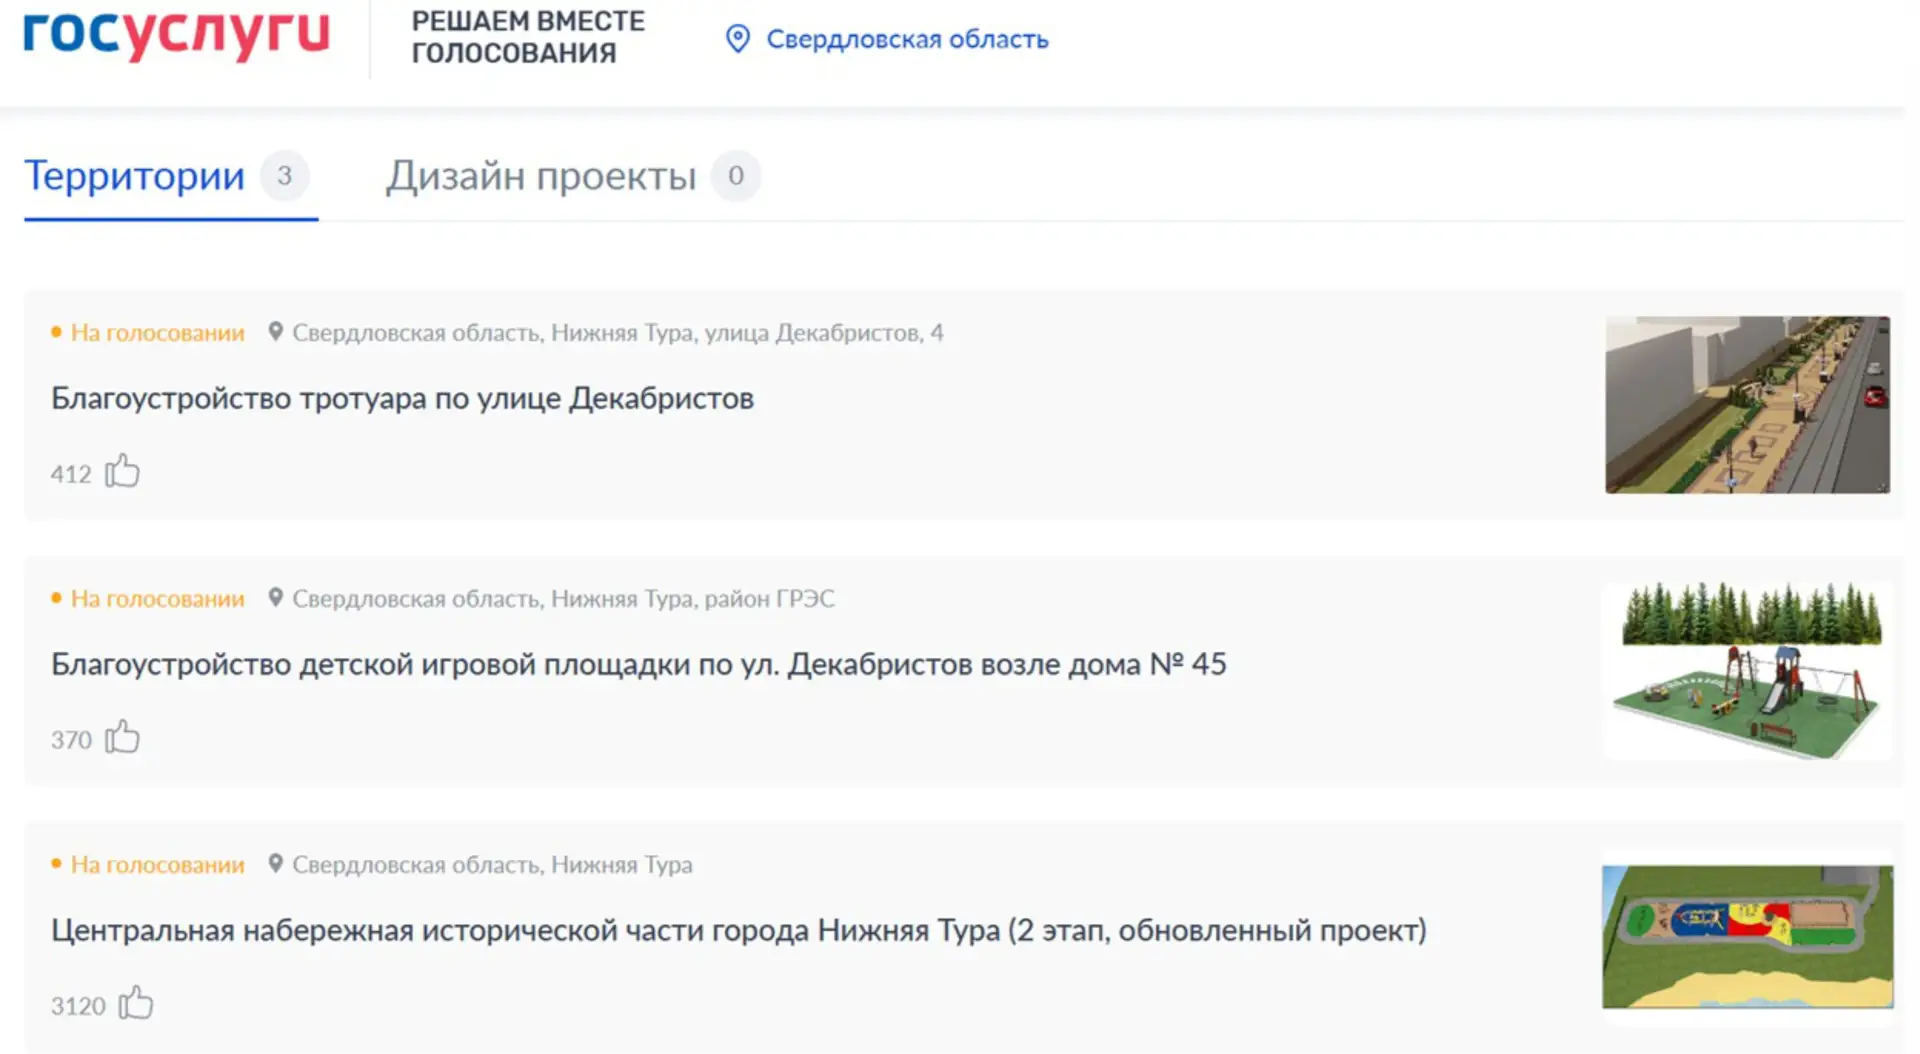The width and height of the screenshot is (1920, 1054).
Task: Switch to the Дизайн проекты tab
Action: 541,176
